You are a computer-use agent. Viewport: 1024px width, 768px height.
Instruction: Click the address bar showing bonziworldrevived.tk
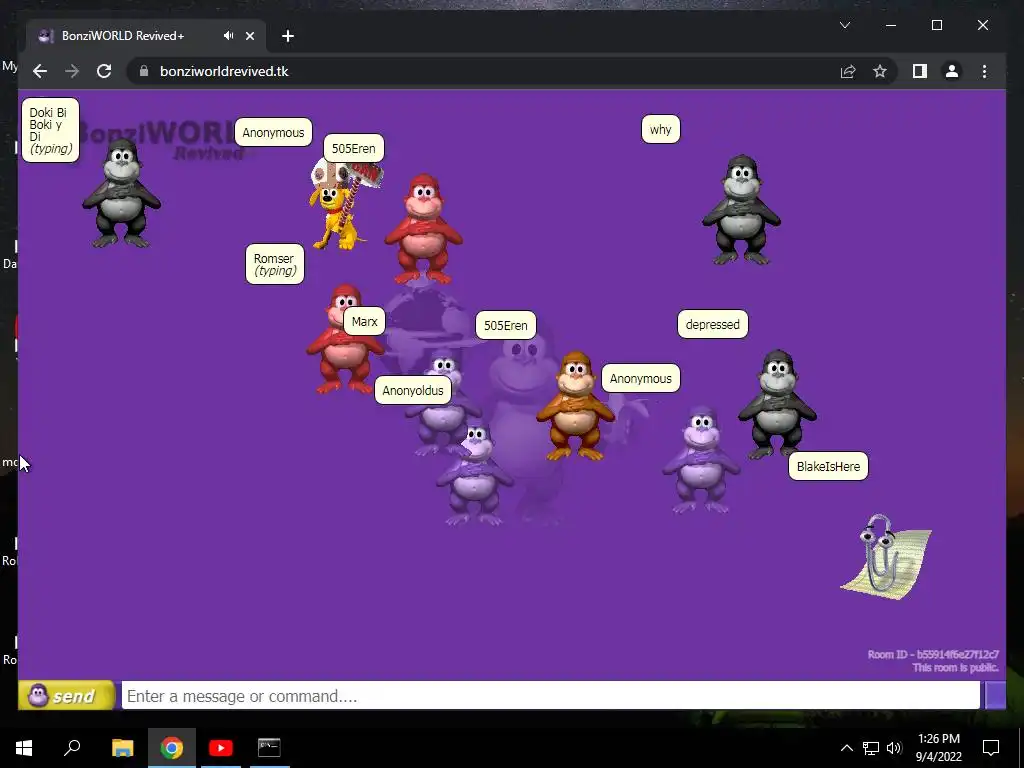[224, 71]
